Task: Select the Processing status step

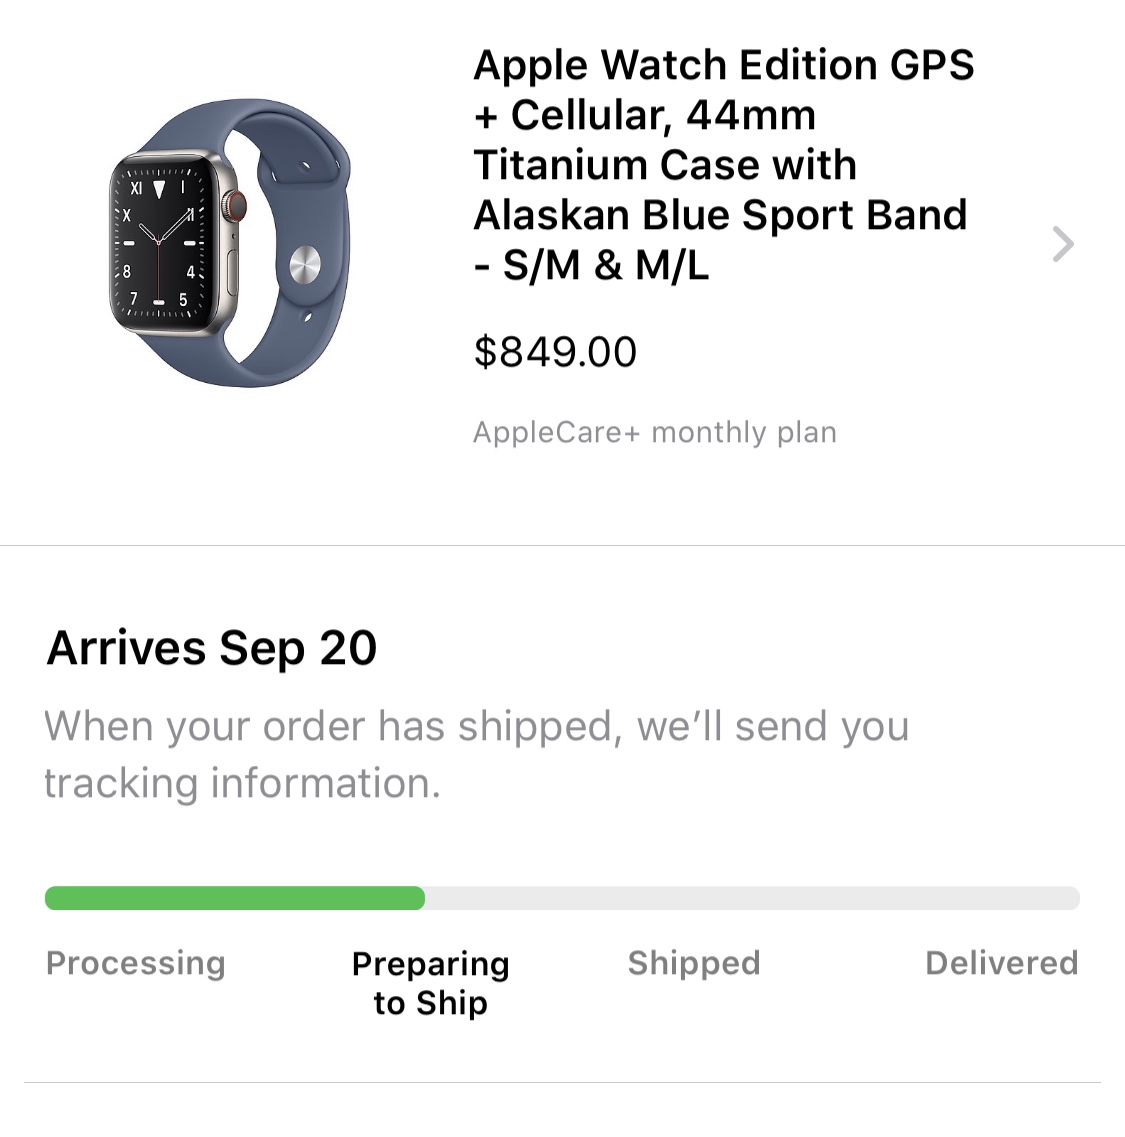Action: pyautogui.click(x=136, y=963)
